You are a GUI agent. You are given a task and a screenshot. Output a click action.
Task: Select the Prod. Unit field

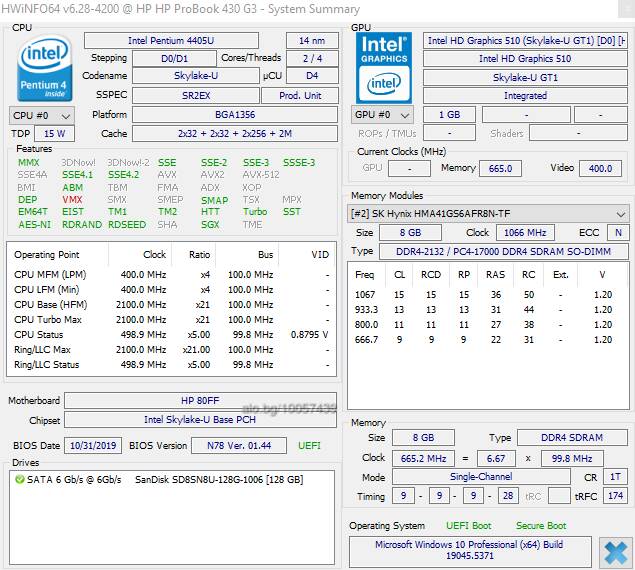click(x=300, y=96)
